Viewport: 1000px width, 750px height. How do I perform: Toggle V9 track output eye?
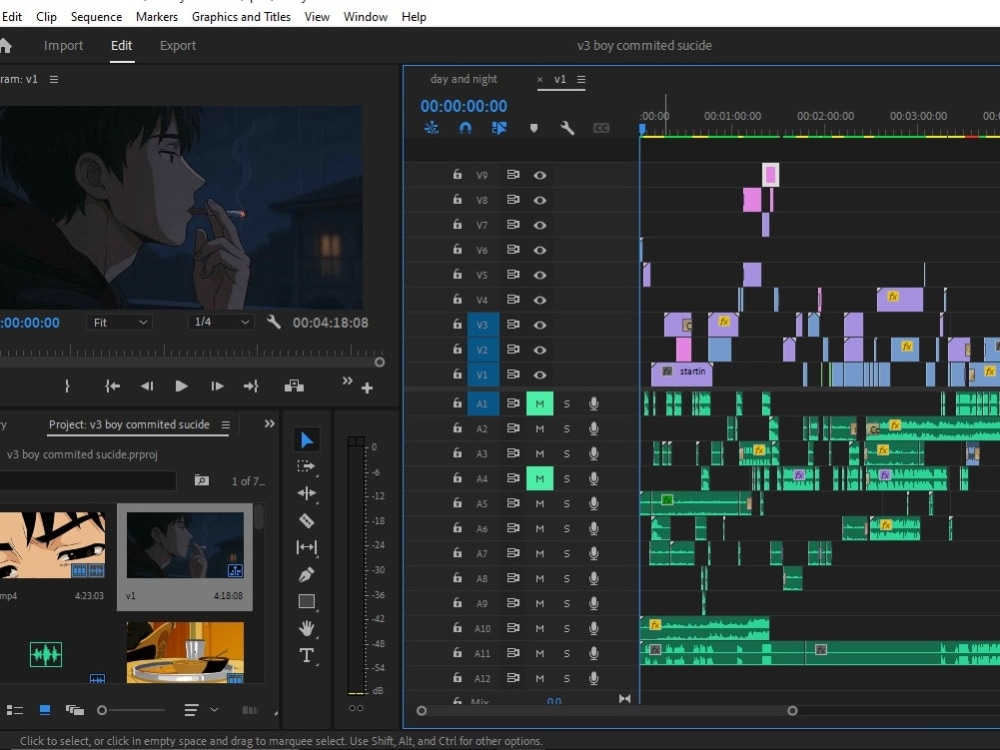click(540, 175)
